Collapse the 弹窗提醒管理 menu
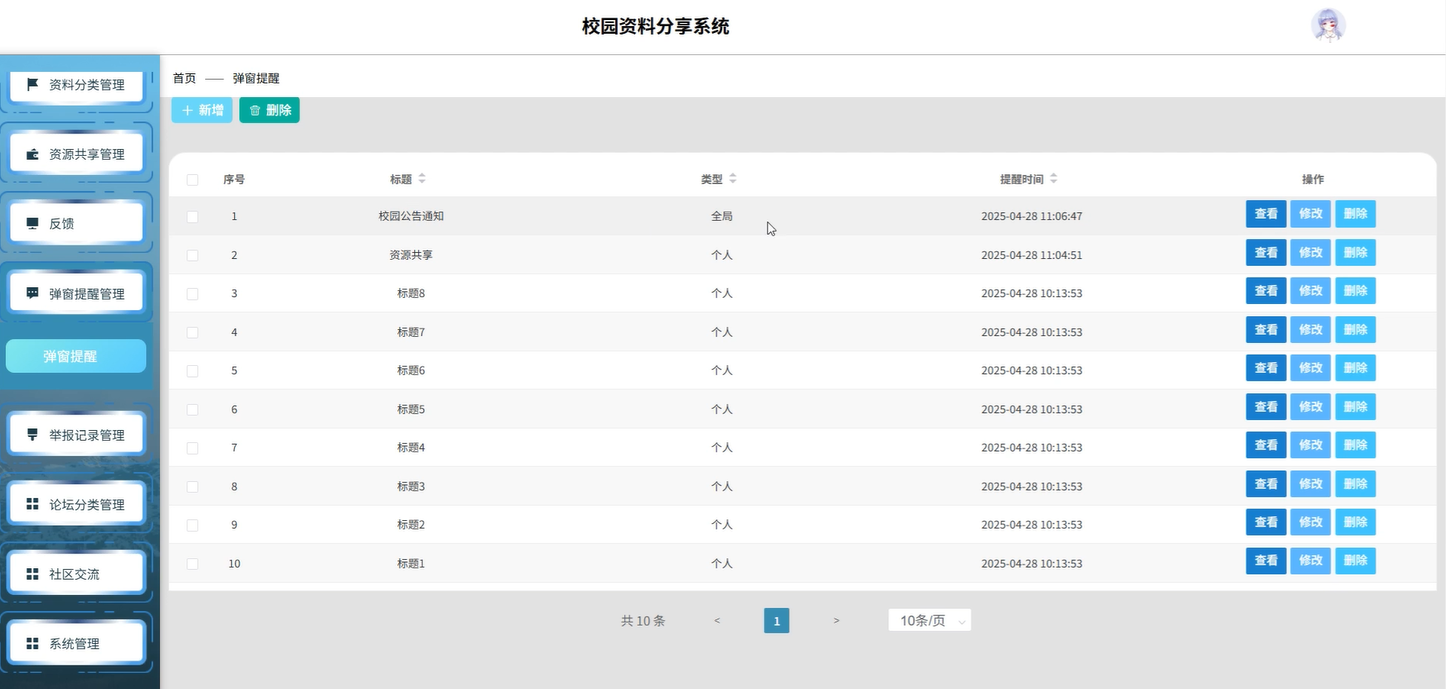 77,293
